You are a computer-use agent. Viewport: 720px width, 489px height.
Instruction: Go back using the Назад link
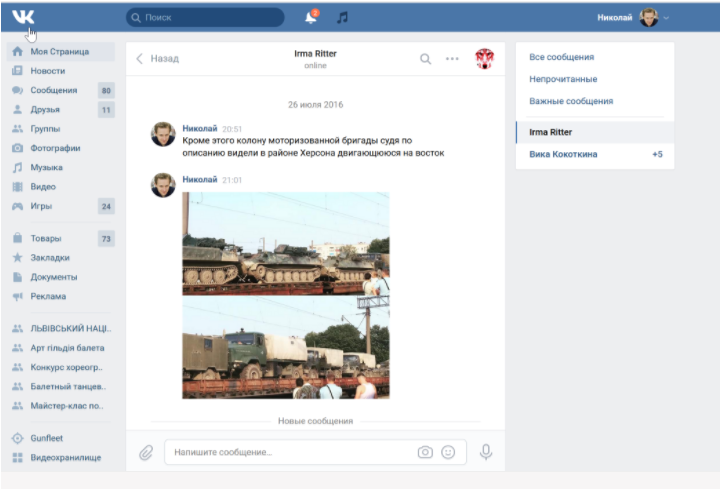point(158,58)
